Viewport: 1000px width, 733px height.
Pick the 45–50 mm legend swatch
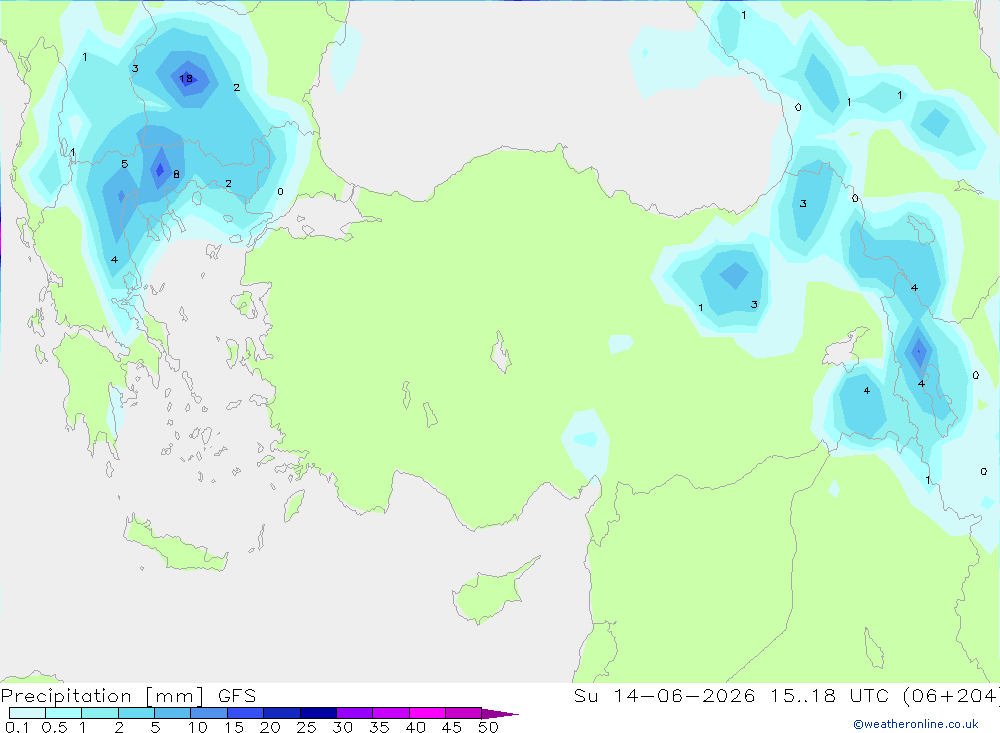pos(463,713)
